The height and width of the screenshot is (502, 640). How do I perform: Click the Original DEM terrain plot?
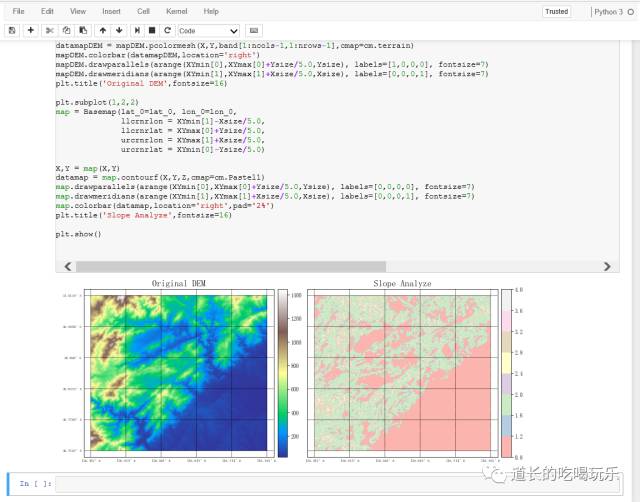pos(179,373)
